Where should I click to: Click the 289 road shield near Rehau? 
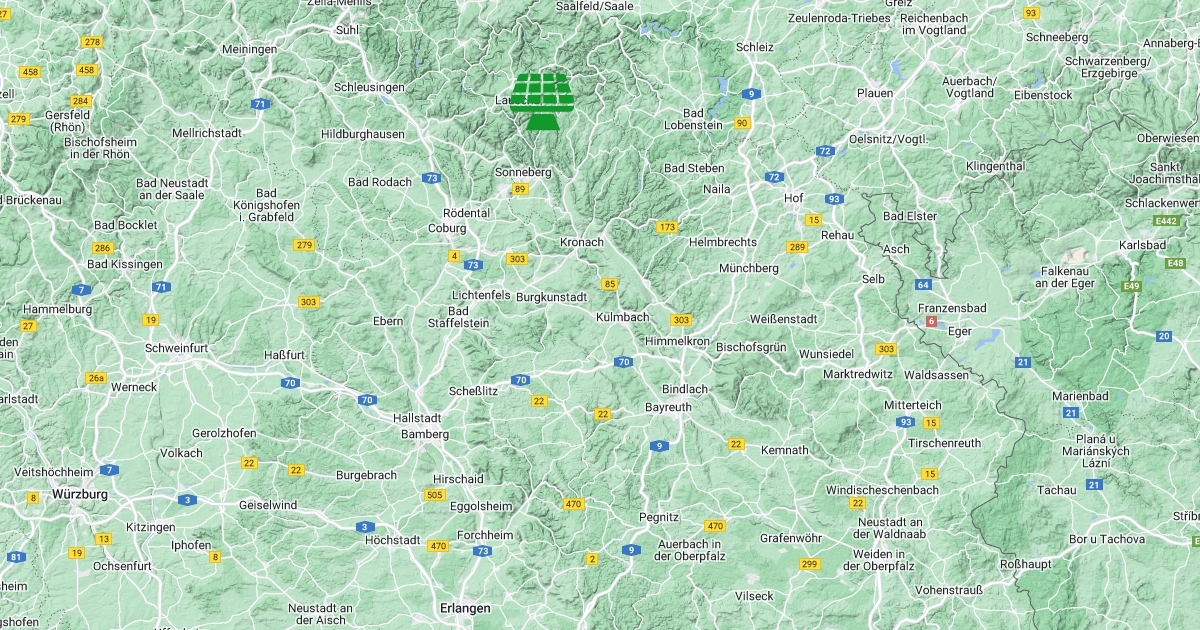tap(797, 247)
